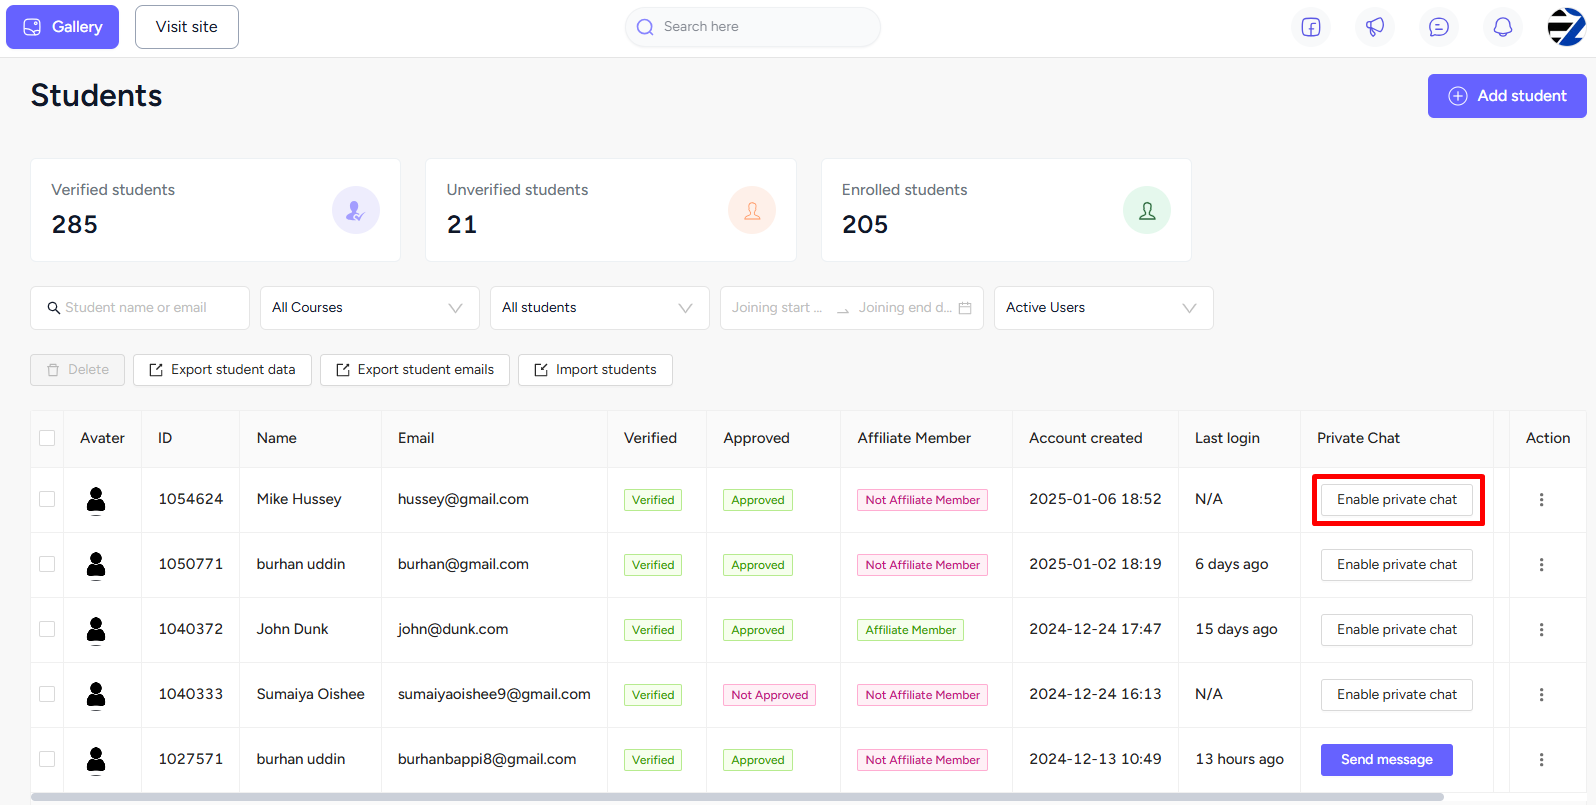The image size is (1596, 805).
Task: Enable private chat for burhan@gmail.com
Action: (1397, 565)
